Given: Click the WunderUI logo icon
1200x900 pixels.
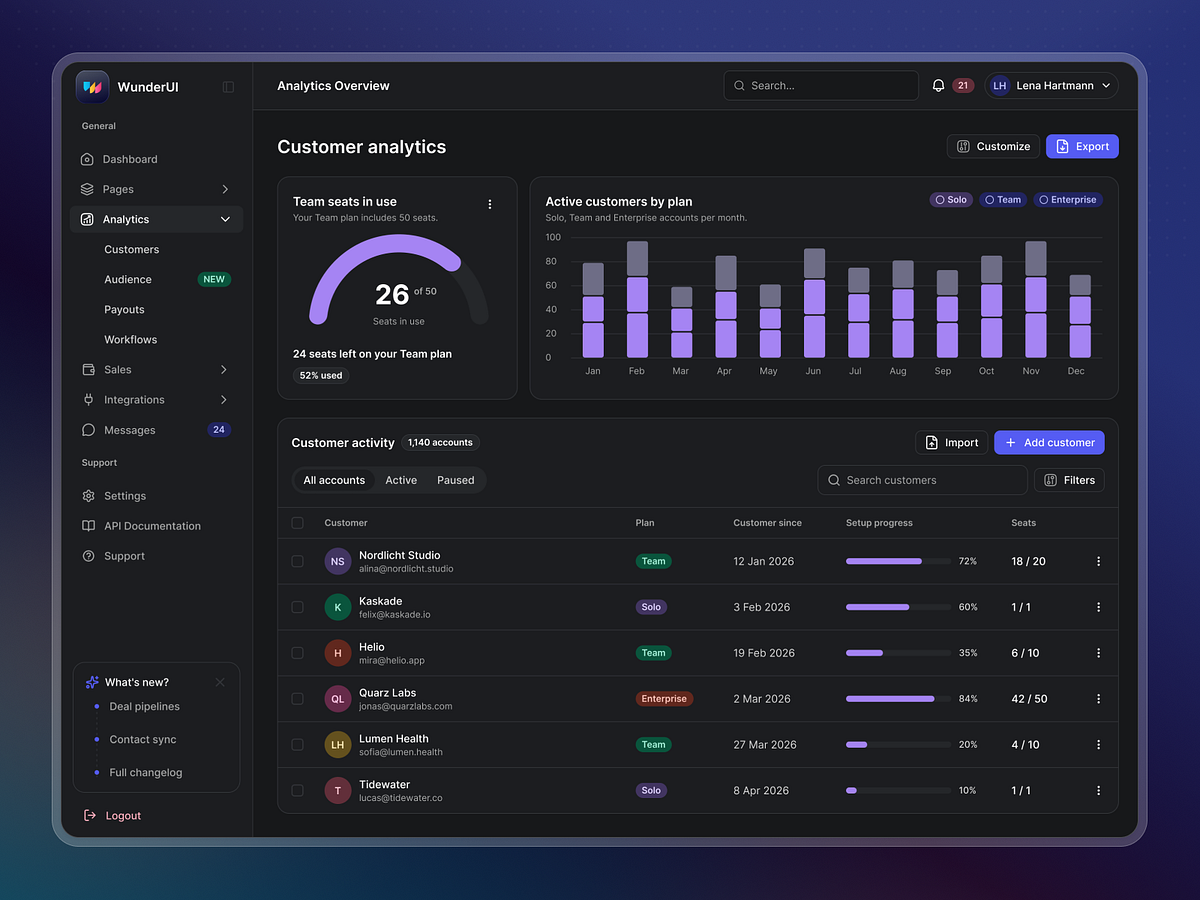Looking at the screenshot, I should [x=92, y=87].
